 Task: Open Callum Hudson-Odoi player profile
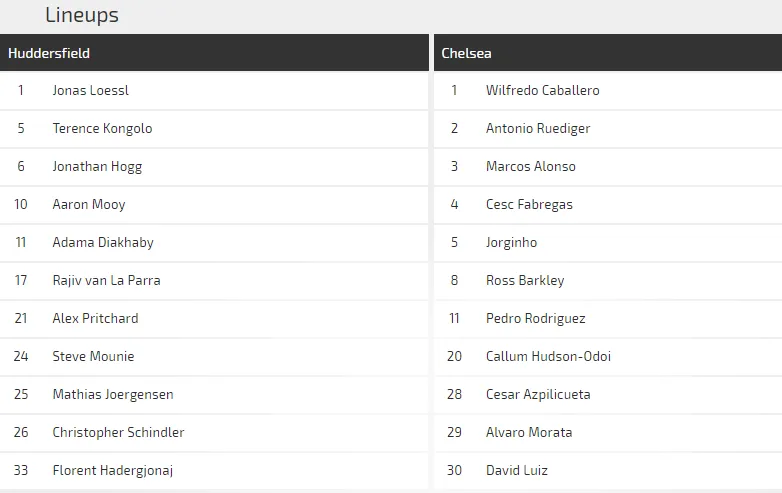tap(548, 356)
